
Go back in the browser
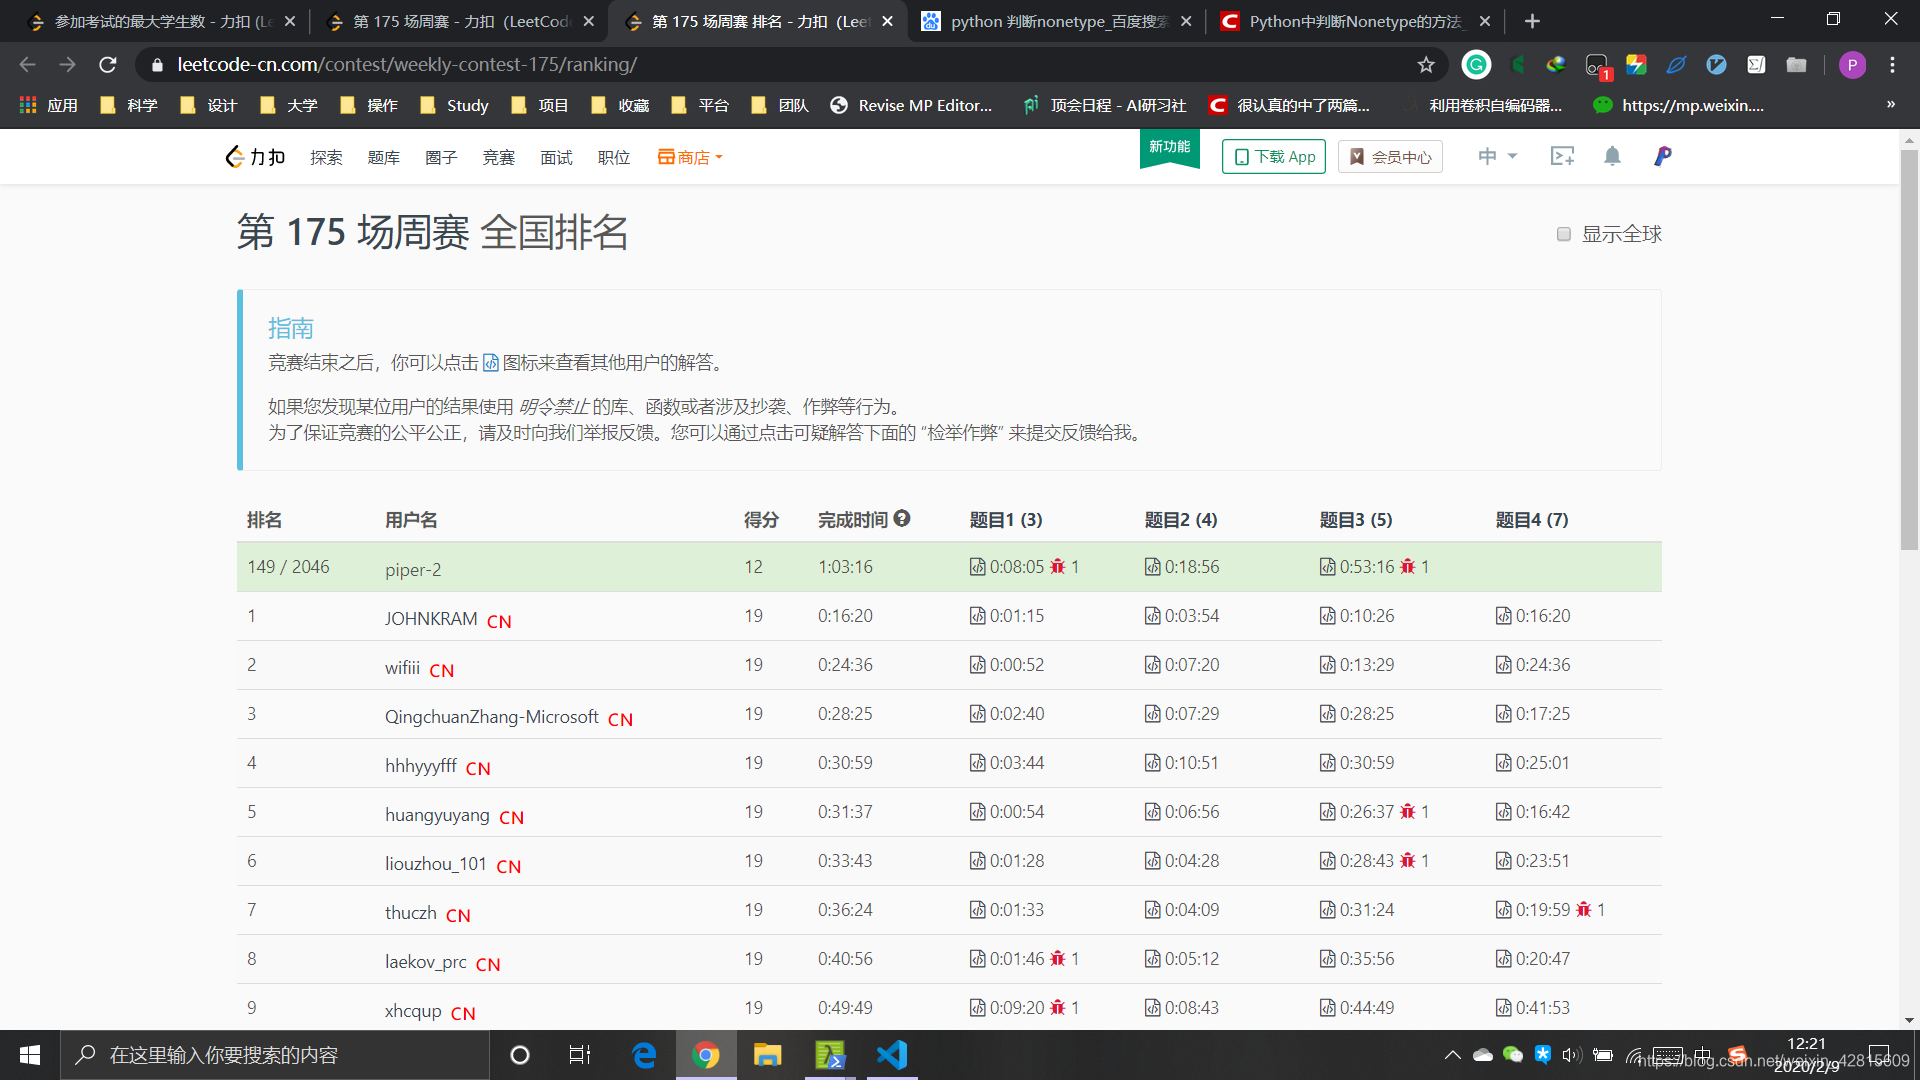pos(27,65)
